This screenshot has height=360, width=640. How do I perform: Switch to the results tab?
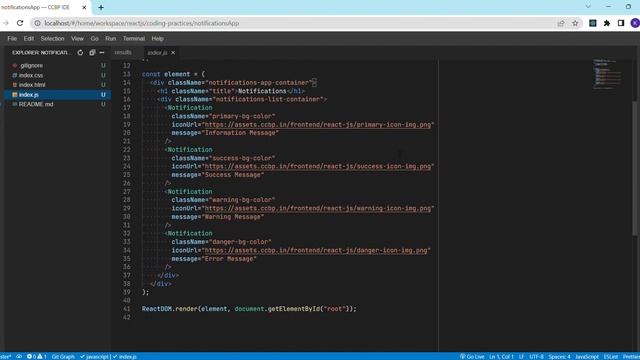coord(123,53)
